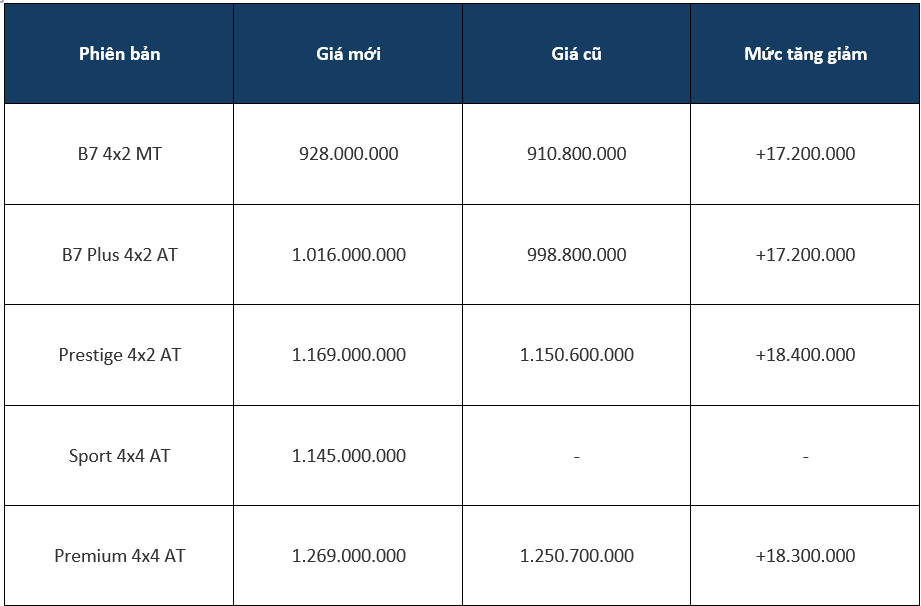Click the +18.300.000 change value

point(805,556)
